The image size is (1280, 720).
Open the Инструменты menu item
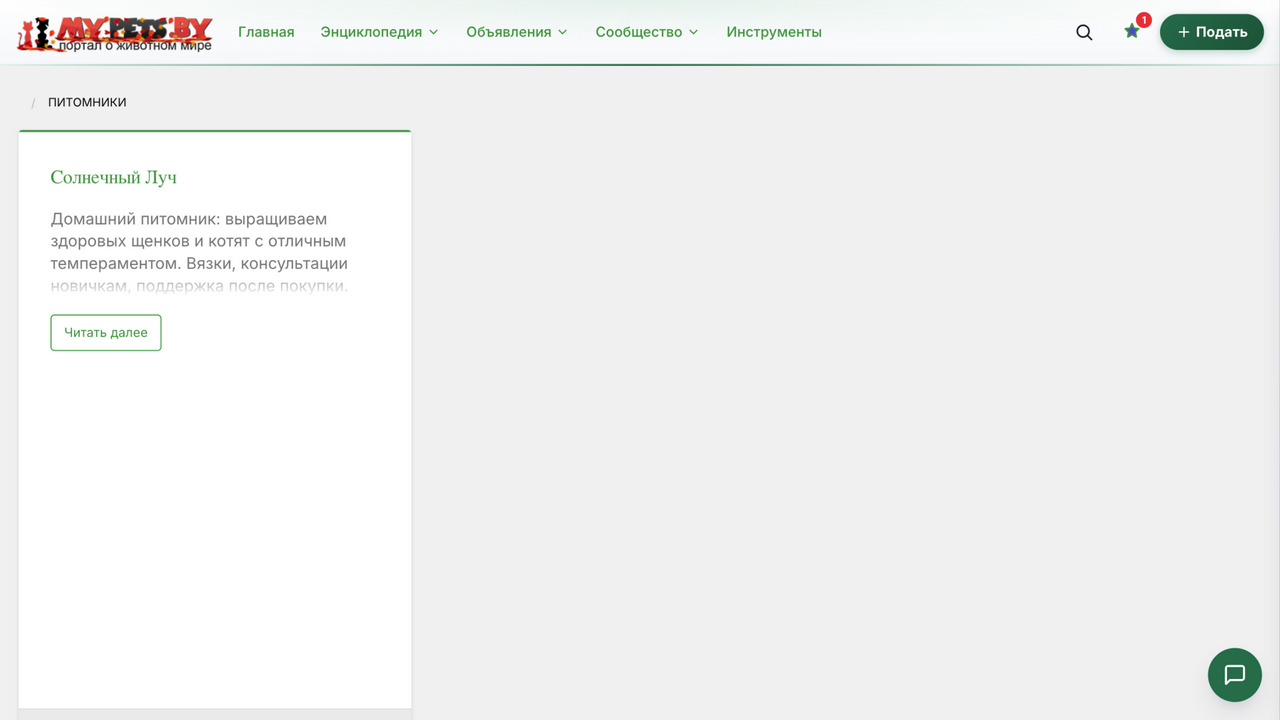(x=774, y=32)
